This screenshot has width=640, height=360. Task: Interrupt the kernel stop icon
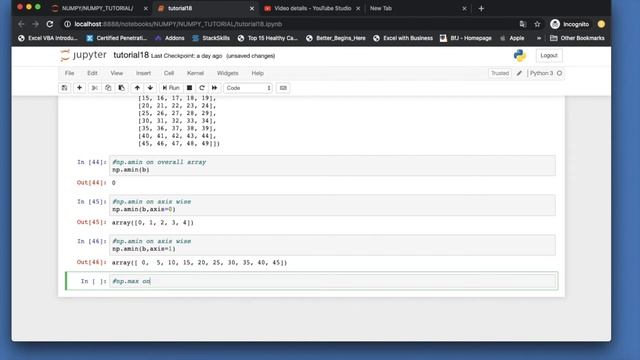[189, 88]
